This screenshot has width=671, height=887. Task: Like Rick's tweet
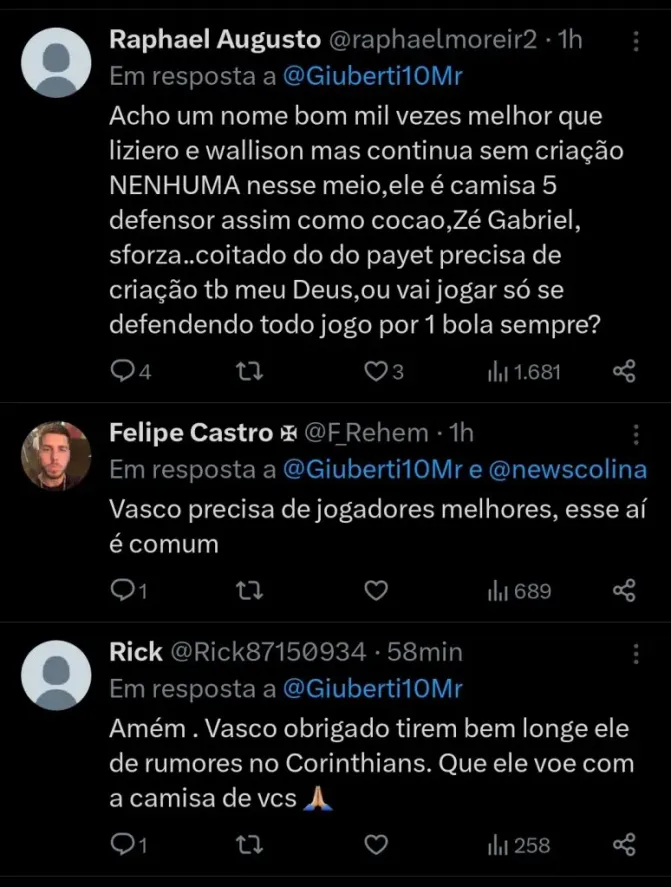(375, 845)
